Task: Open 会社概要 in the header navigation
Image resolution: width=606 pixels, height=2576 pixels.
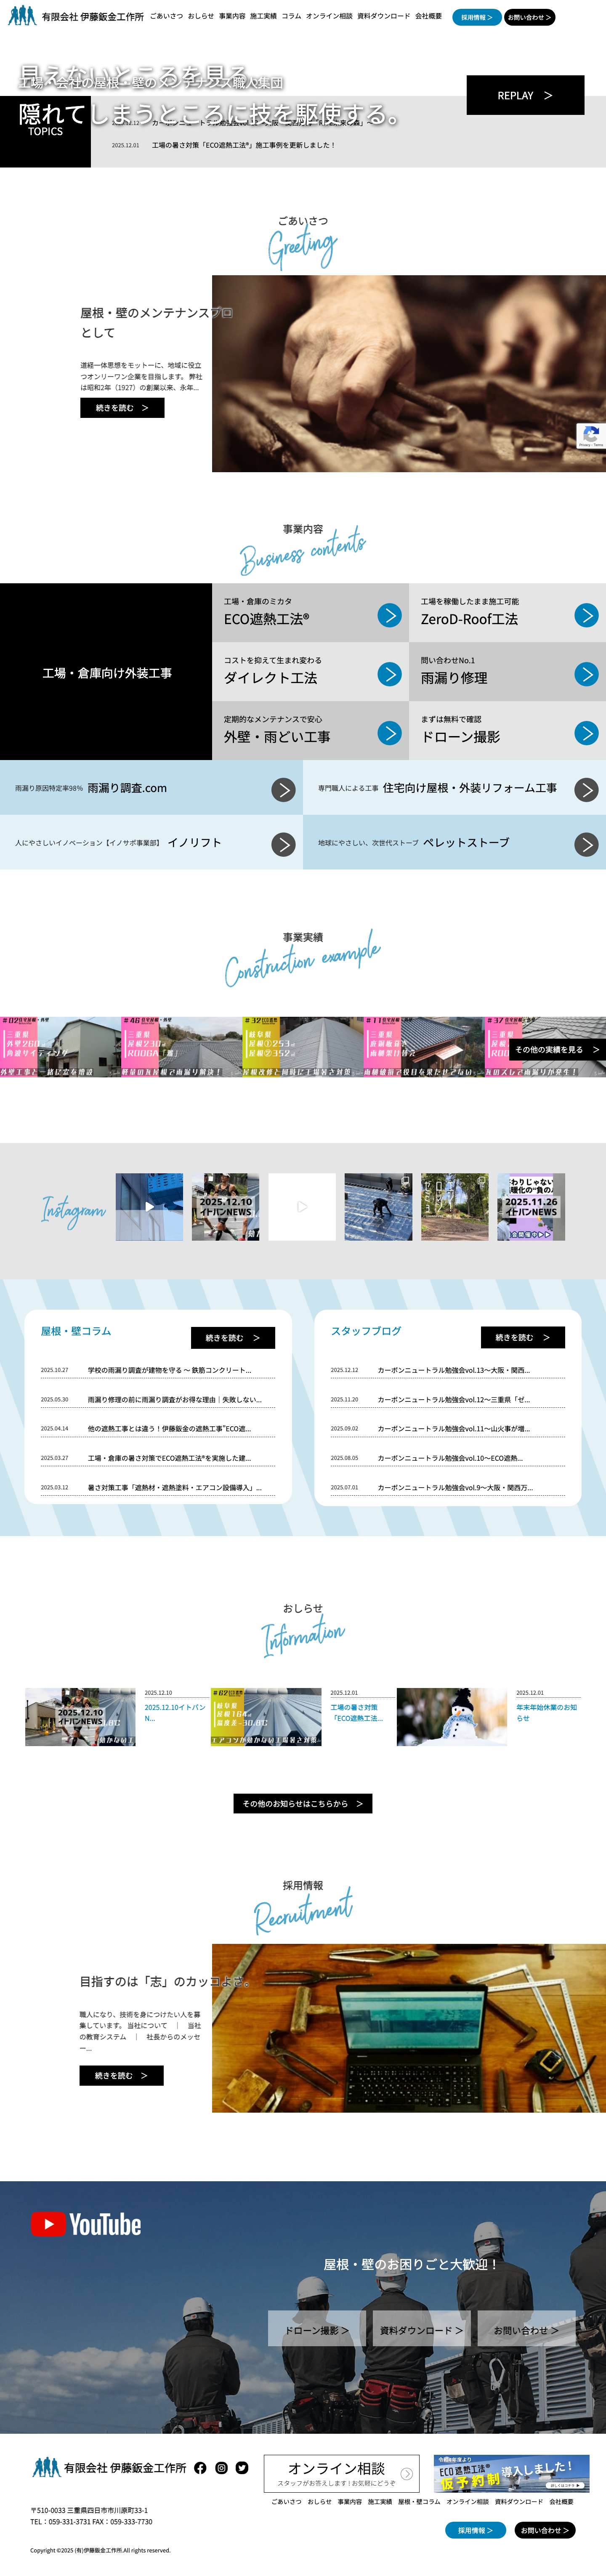Action: [428, 17]
